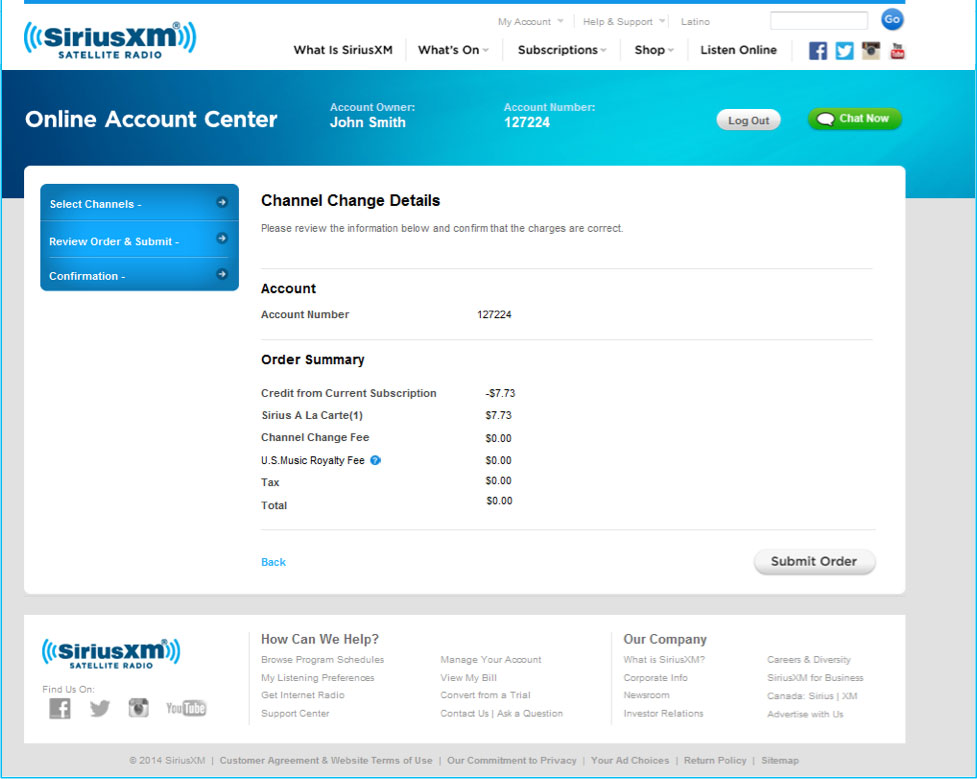This screenshot has width=977, height=779.
Task: Click arrow icon next to Select Channels
Action: pyautogui.click(x=222, y=202)
